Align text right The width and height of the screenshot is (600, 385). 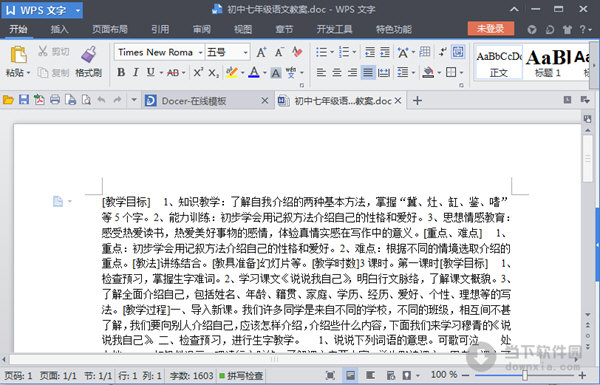point(352,72)
